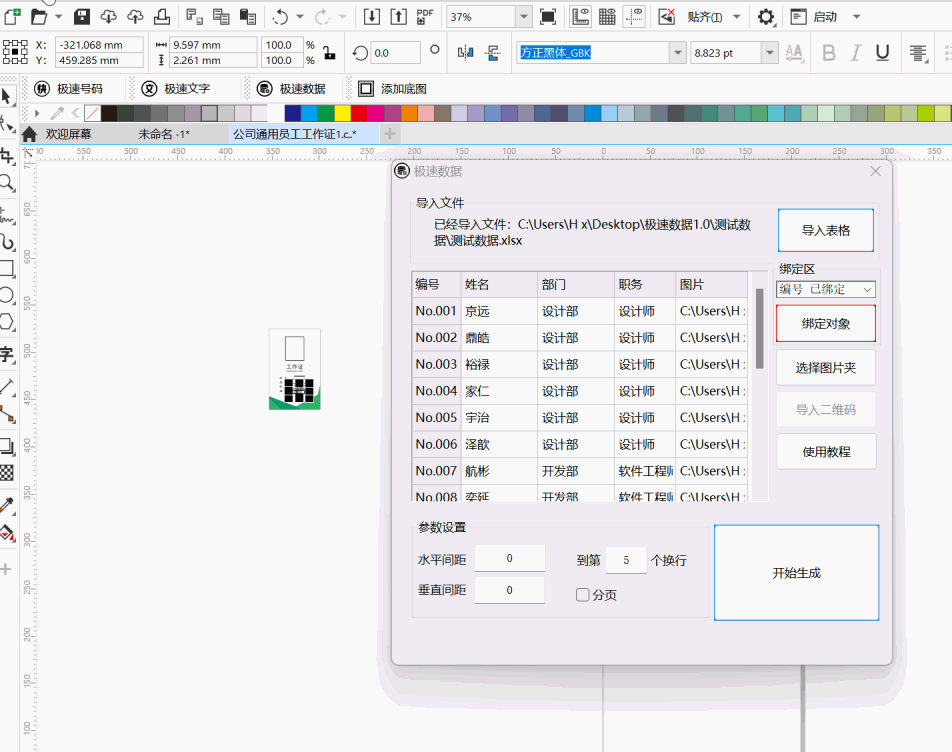952x752 pixels.
Task: Mirror the object vertically
Action: (492, 53)
